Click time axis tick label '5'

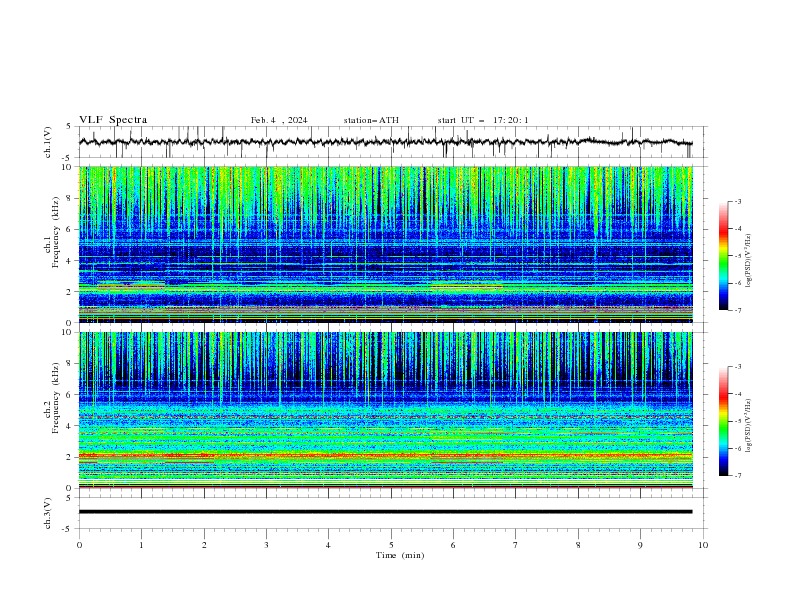coord(391,545)
